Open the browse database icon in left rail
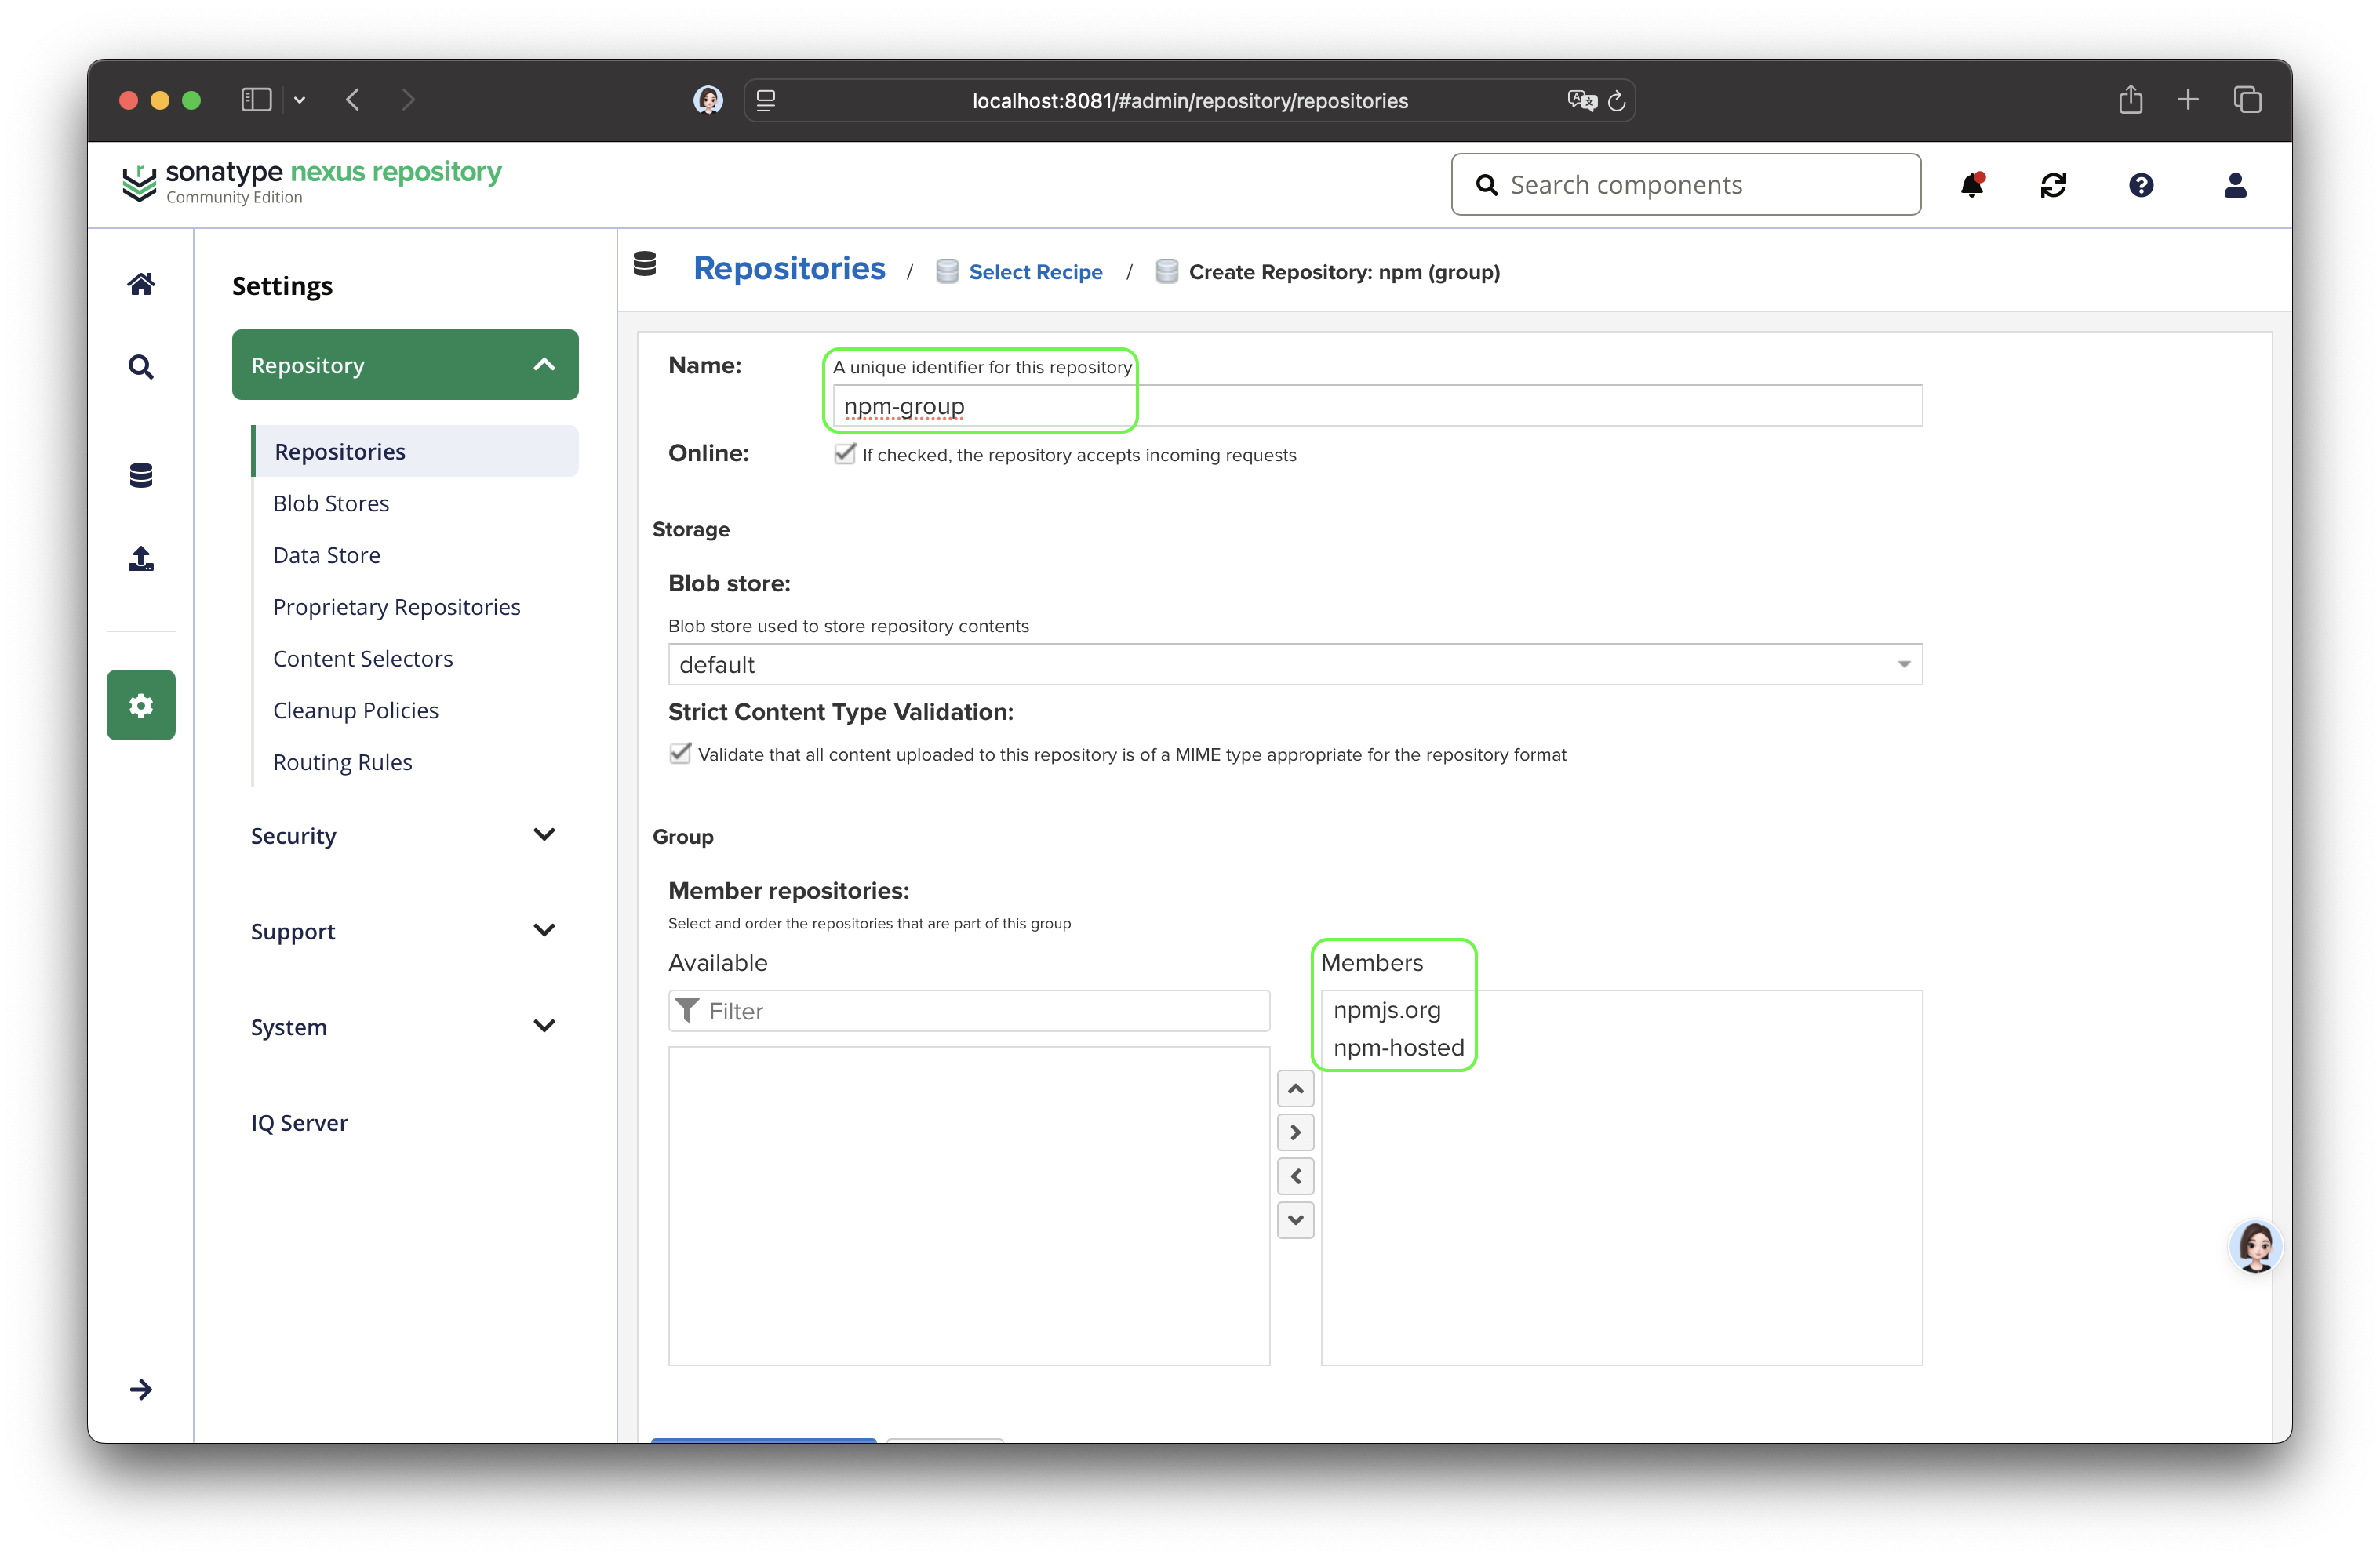The image size is (2380, 1559). (141, 475)
